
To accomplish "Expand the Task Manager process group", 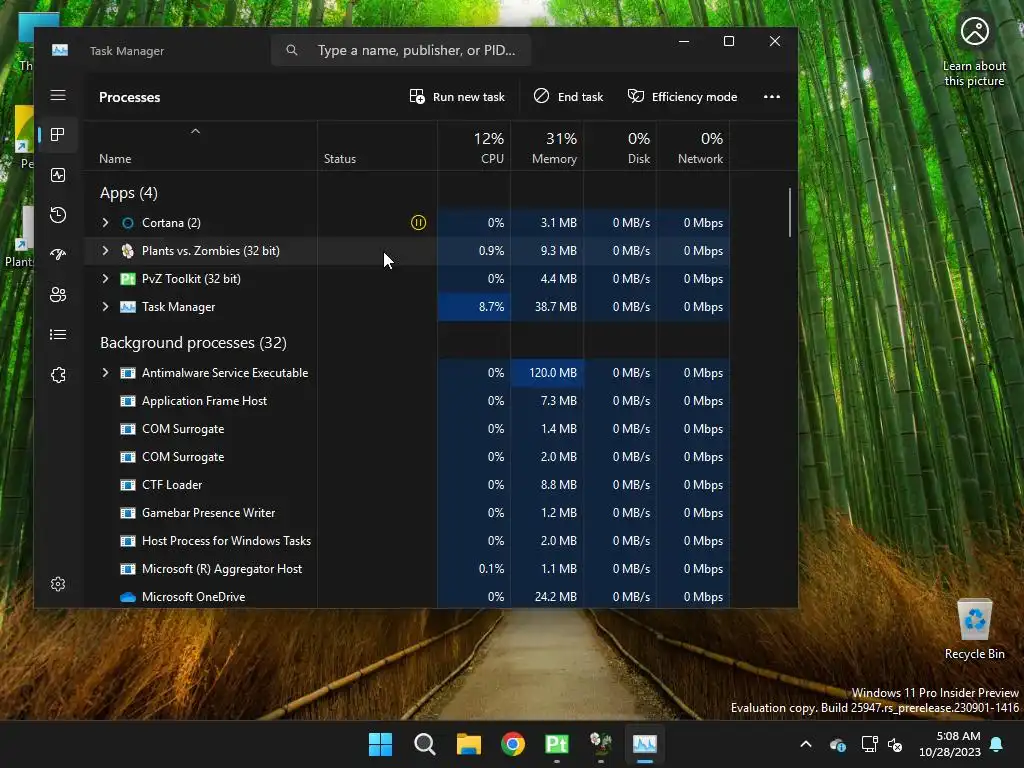I will click(105, 307).
